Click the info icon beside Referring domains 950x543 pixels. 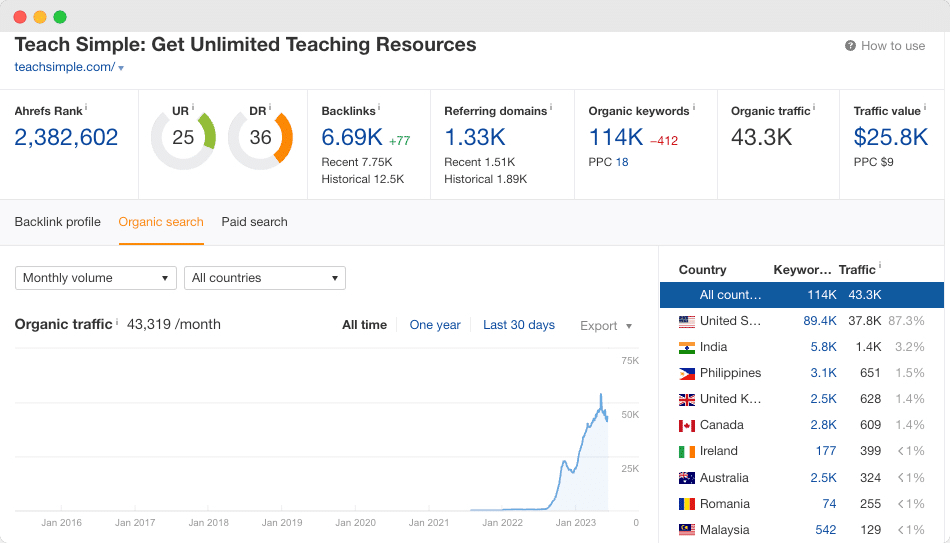coord(551,107)
